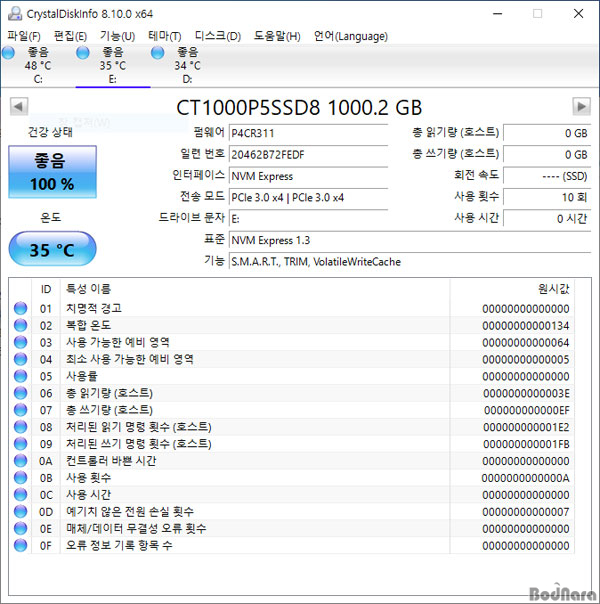Viewport: 600px width, 604px height.
Task: Click the status orb for drive C:
Action: tap(8, 53)
